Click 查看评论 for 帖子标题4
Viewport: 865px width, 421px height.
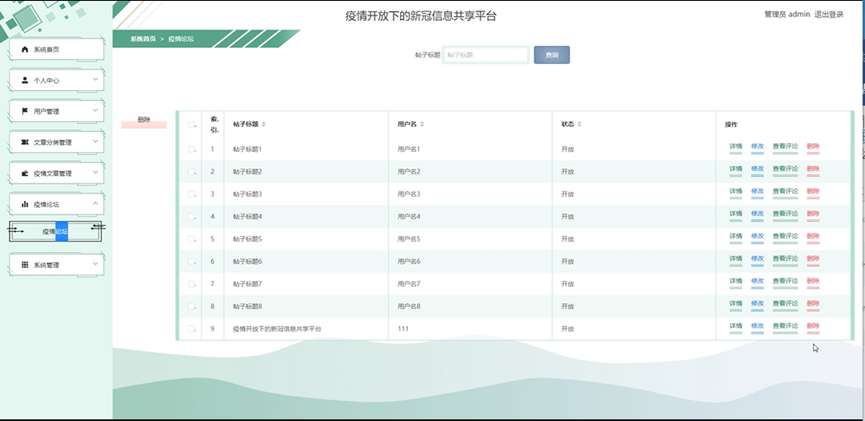[x=785, y=214]
